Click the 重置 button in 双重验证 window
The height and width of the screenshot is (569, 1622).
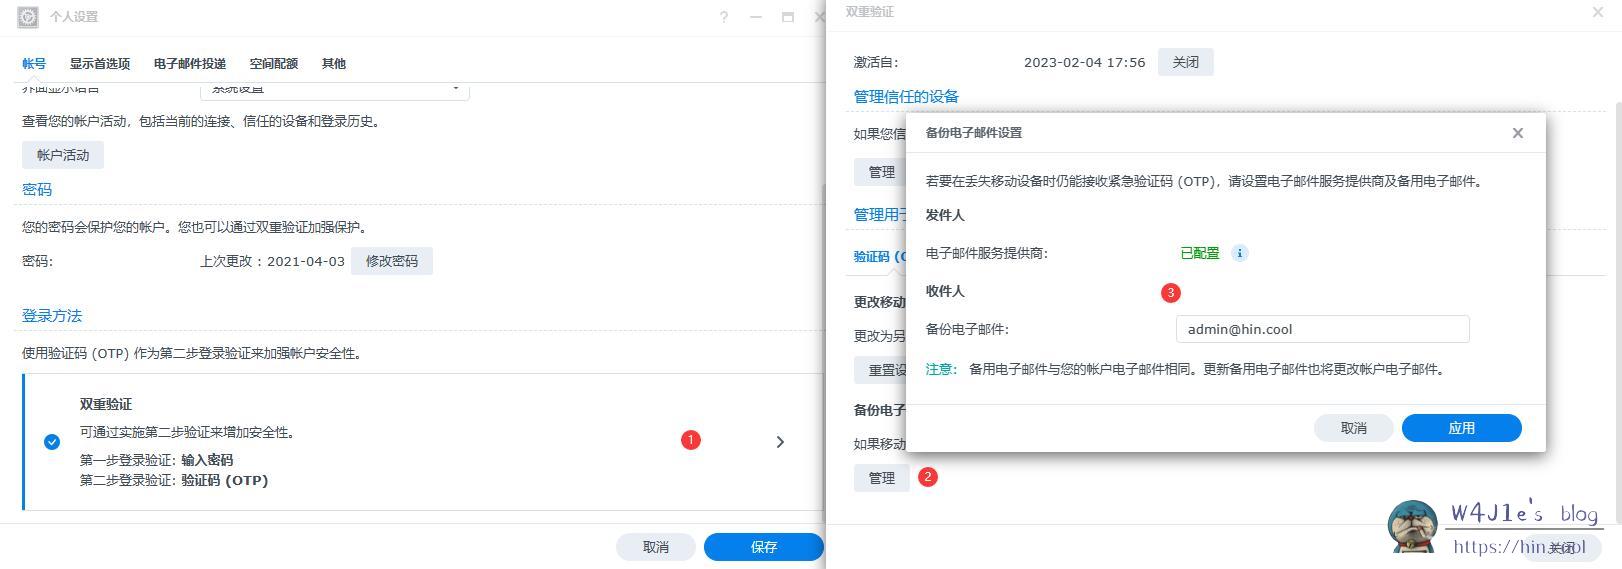coord(880,370)
